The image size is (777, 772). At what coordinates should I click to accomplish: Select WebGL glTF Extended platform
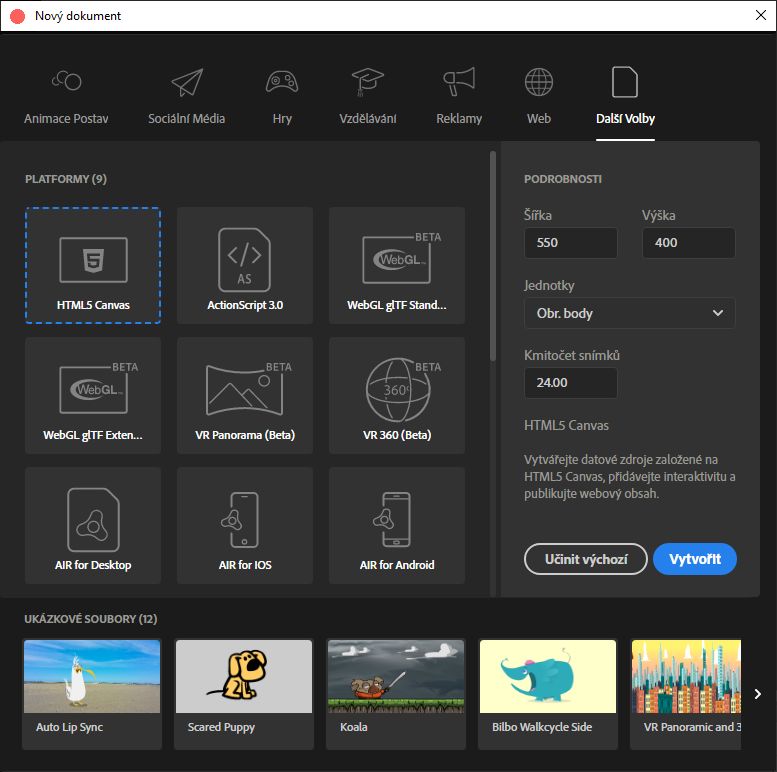tap(93, 395)
